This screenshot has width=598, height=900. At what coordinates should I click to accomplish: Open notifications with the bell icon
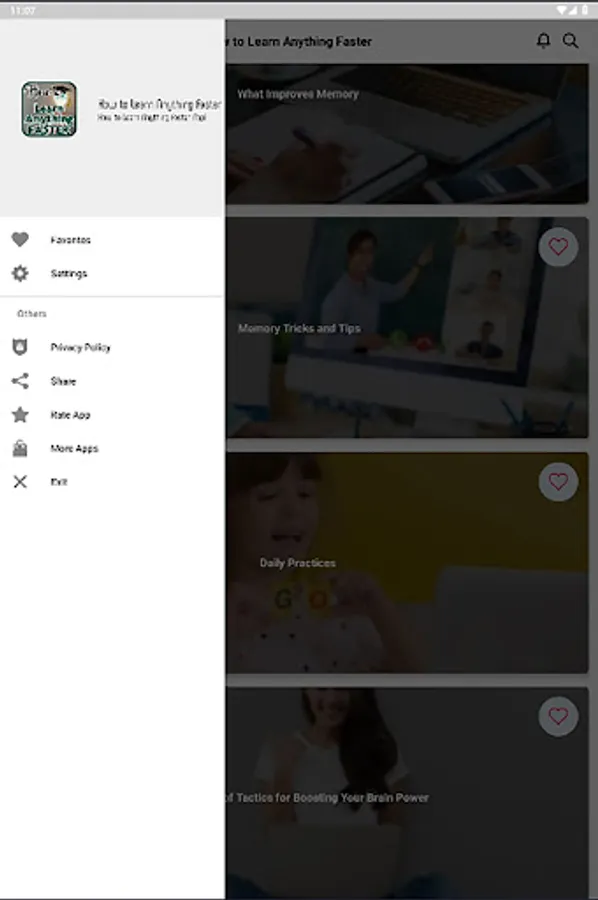pos(543,41)
